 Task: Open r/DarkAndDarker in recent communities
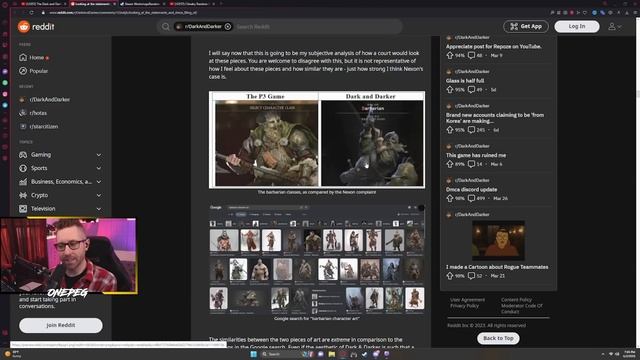49,100
